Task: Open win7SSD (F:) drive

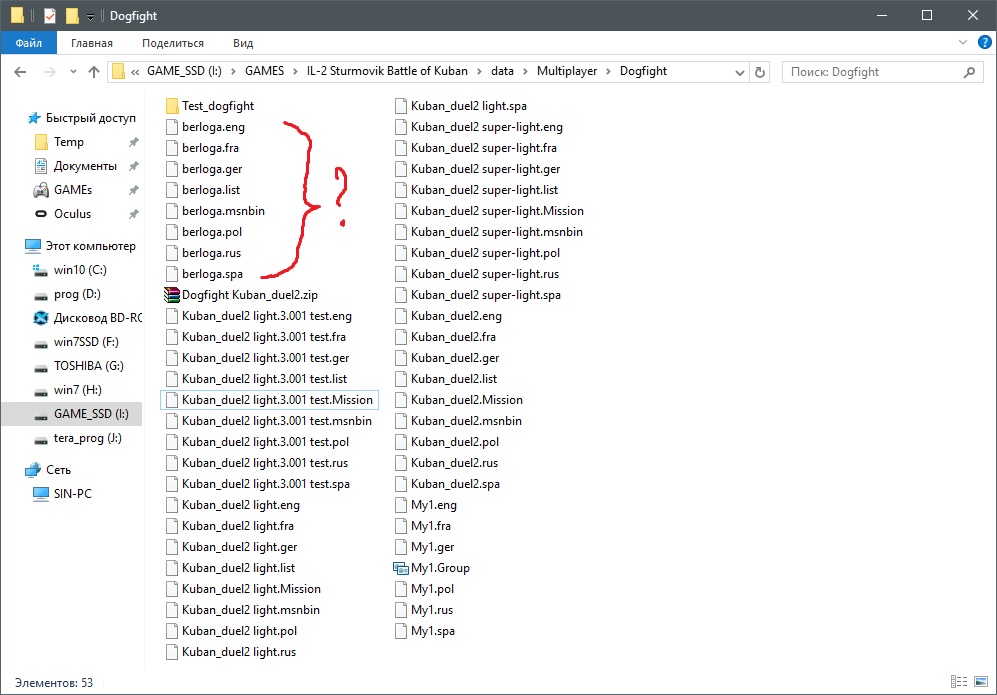Action: click(86, 342)
